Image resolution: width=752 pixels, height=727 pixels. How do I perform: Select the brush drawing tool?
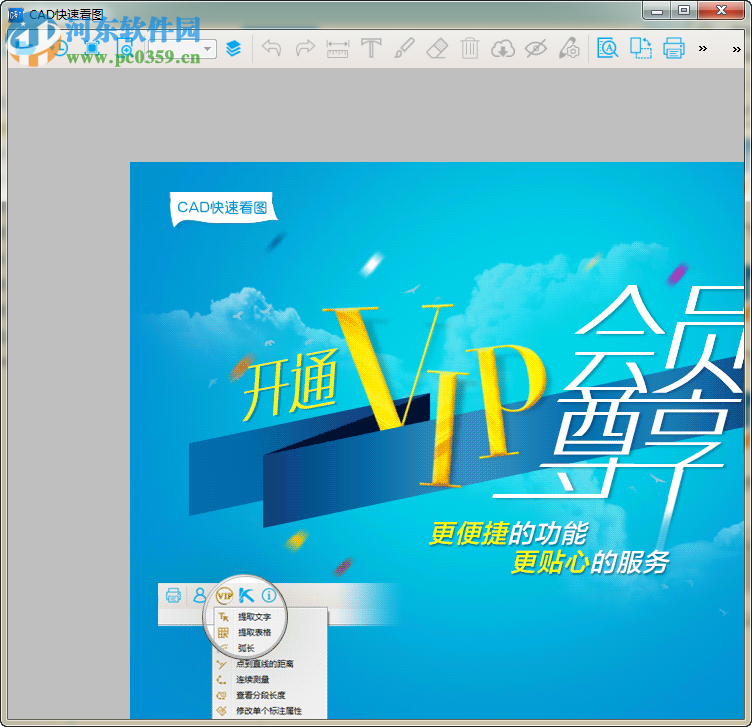click(404, 48)
